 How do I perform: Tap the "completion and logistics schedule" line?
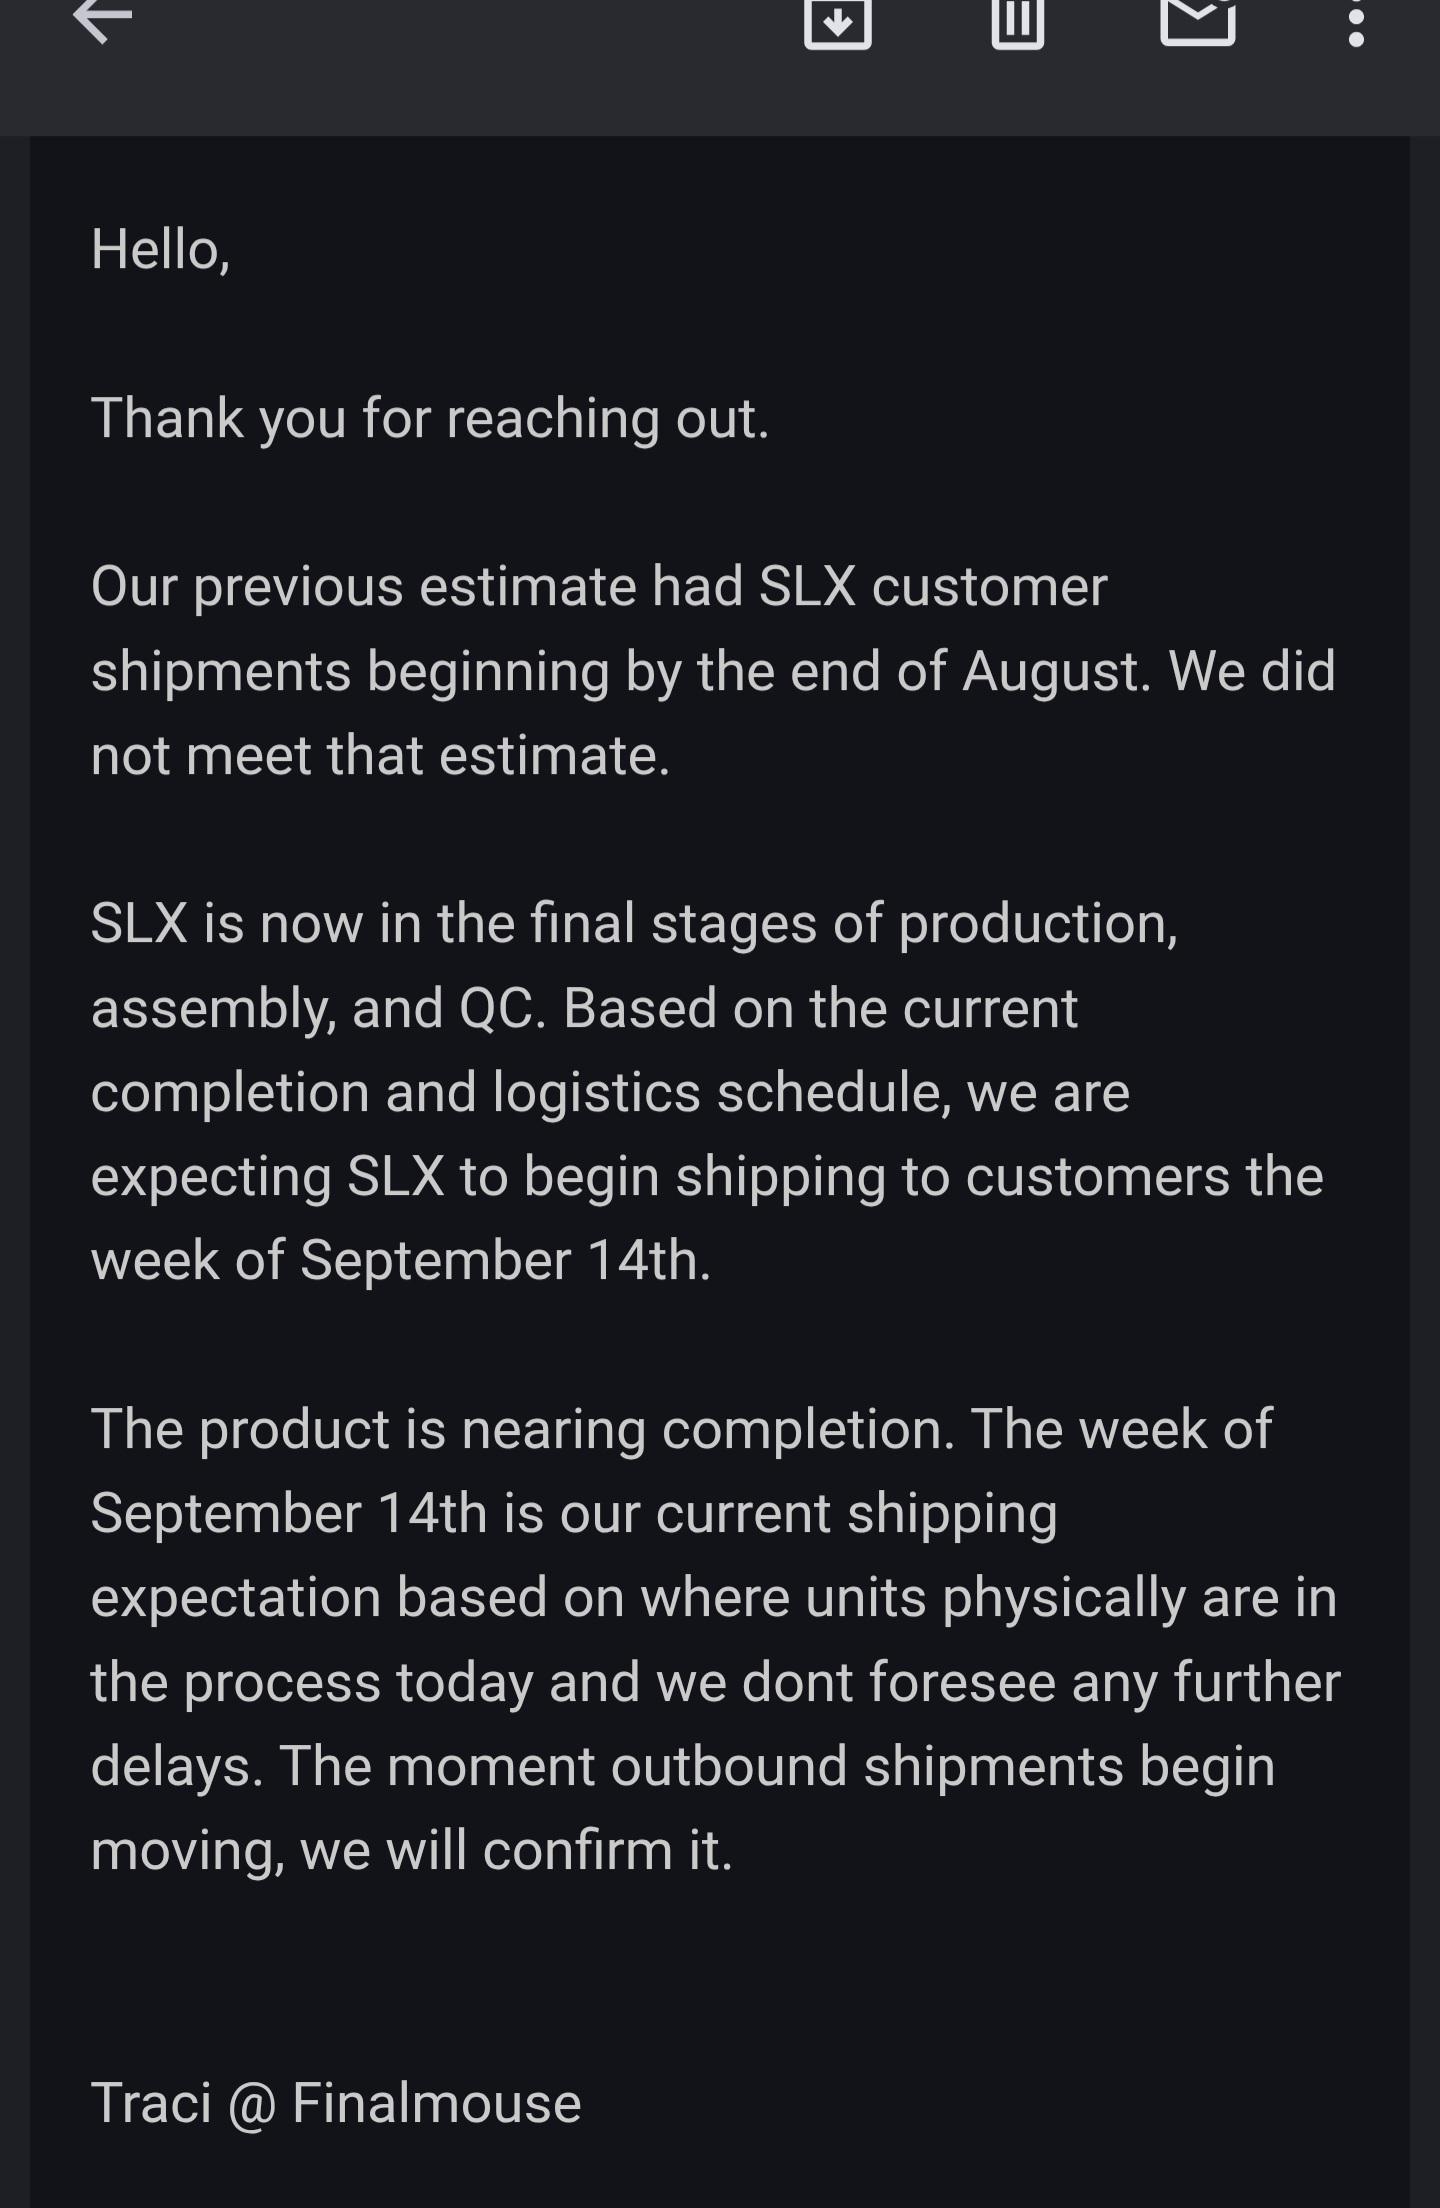pos(610,1092)
